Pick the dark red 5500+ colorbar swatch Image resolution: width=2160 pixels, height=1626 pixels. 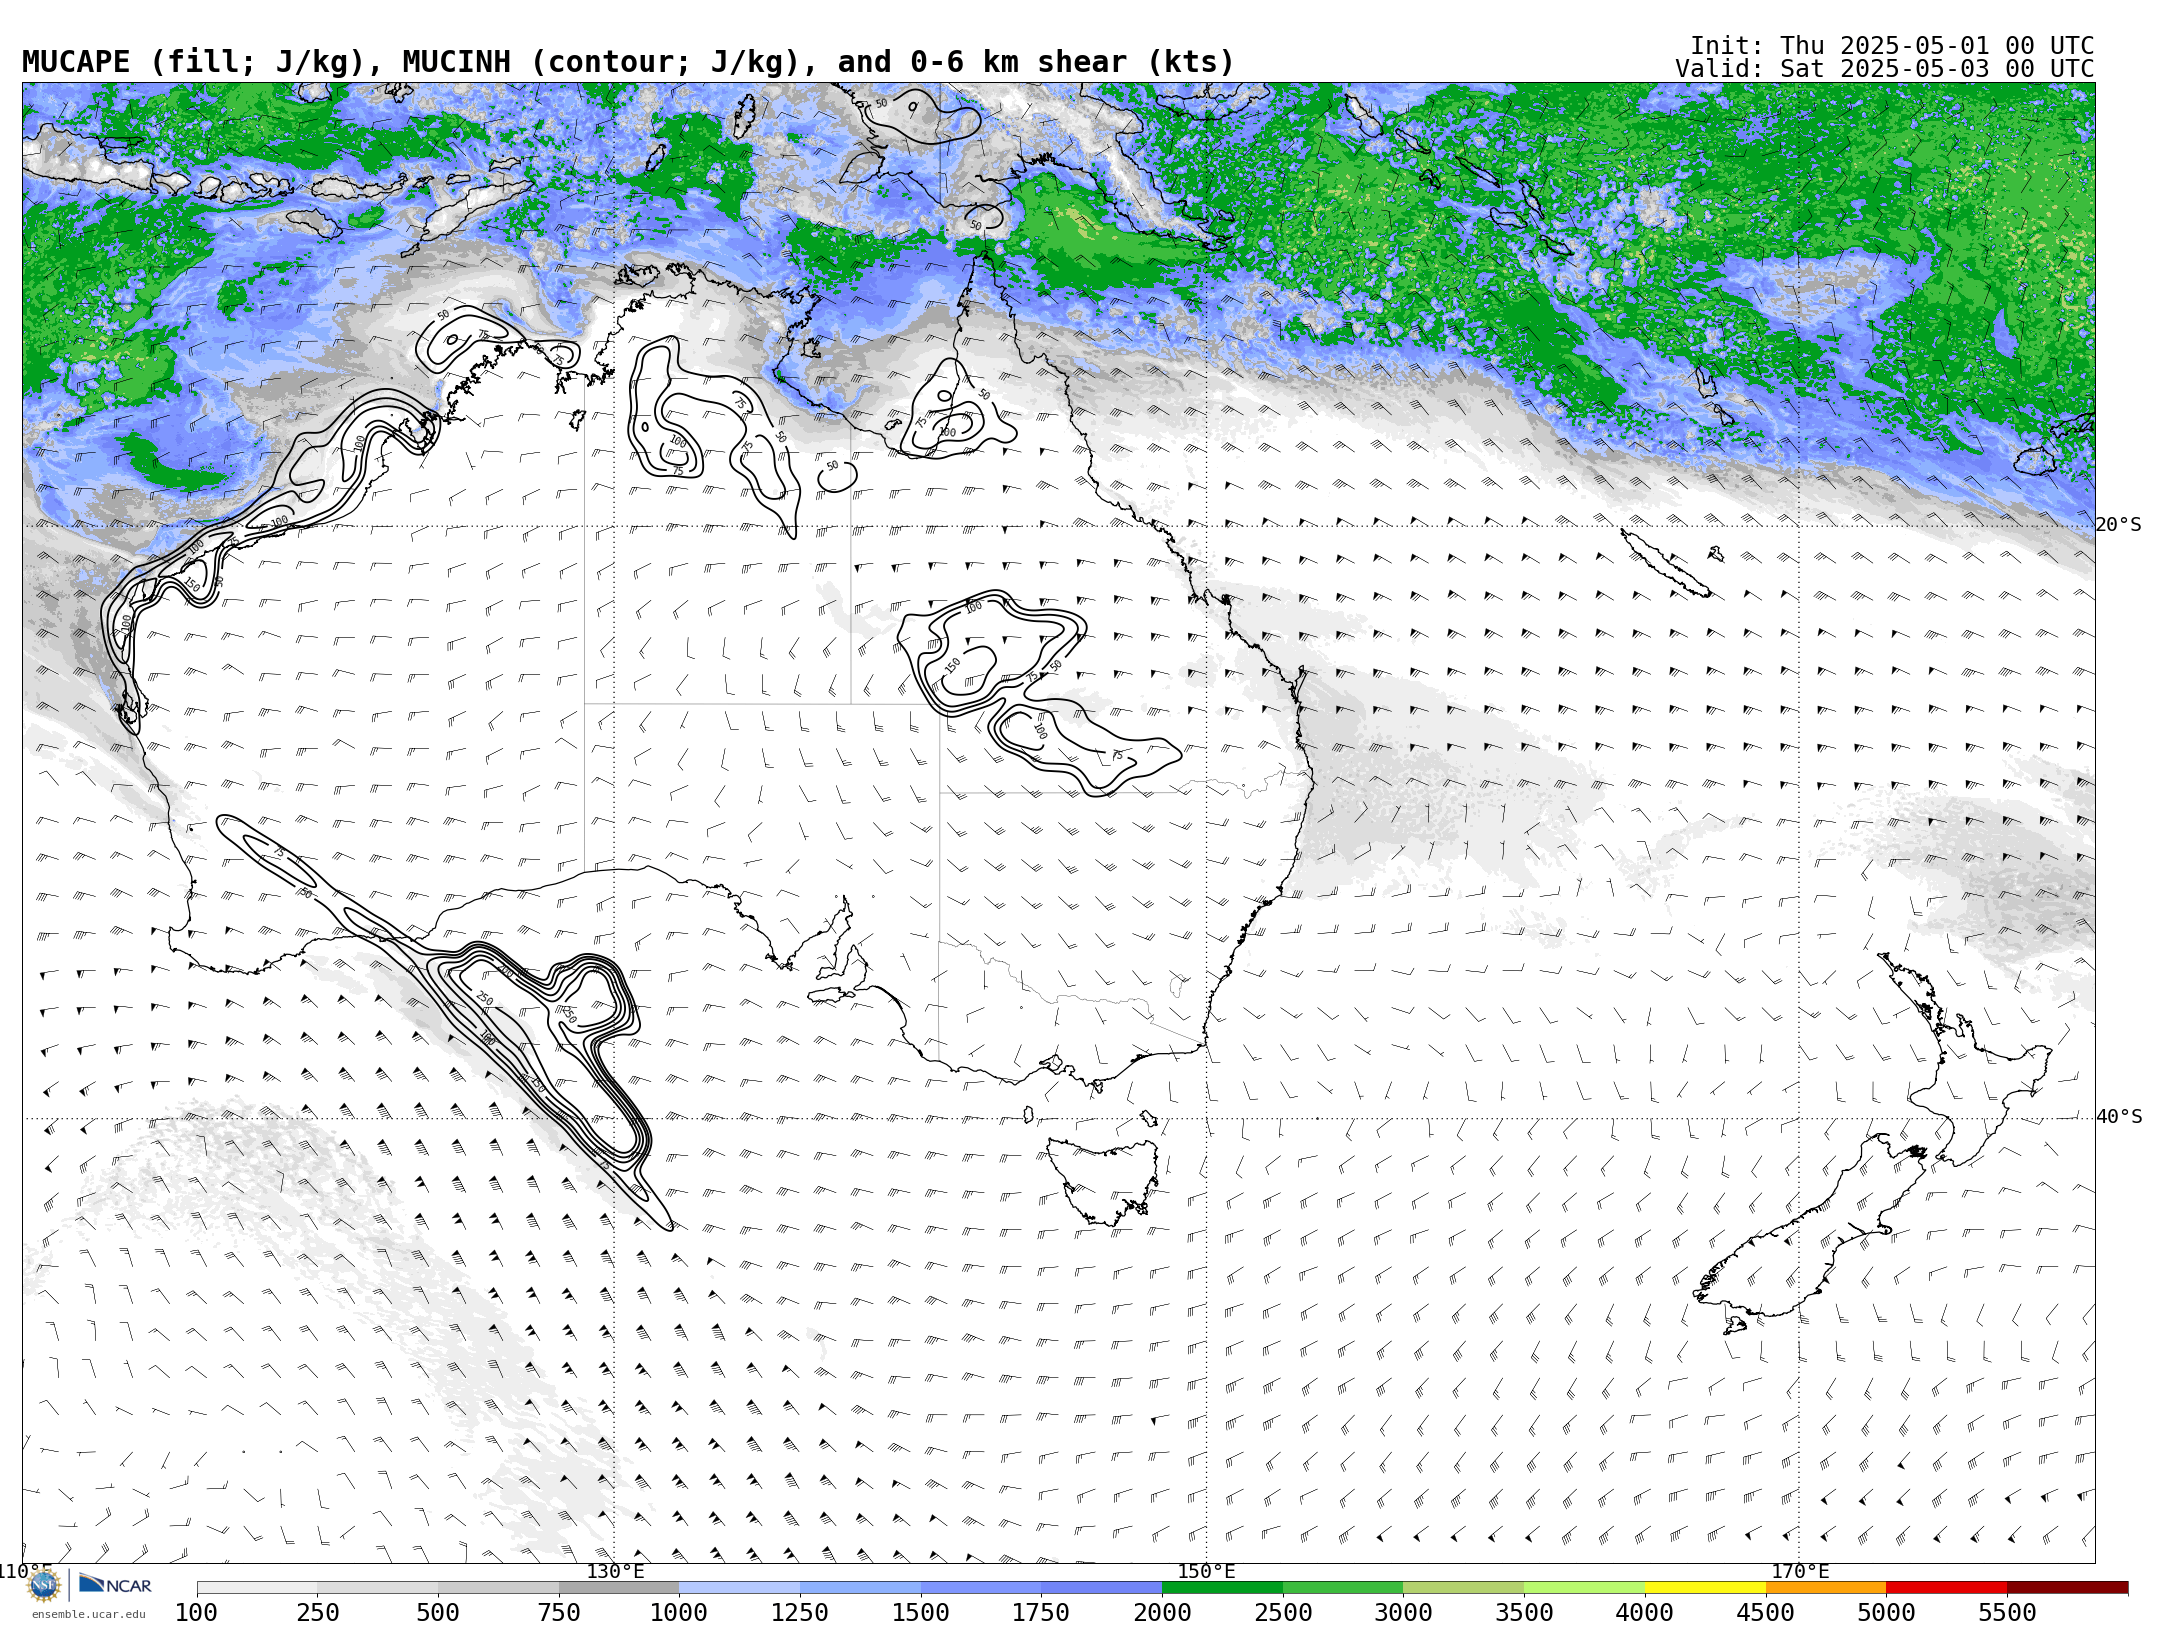tap(2067, 1588)
